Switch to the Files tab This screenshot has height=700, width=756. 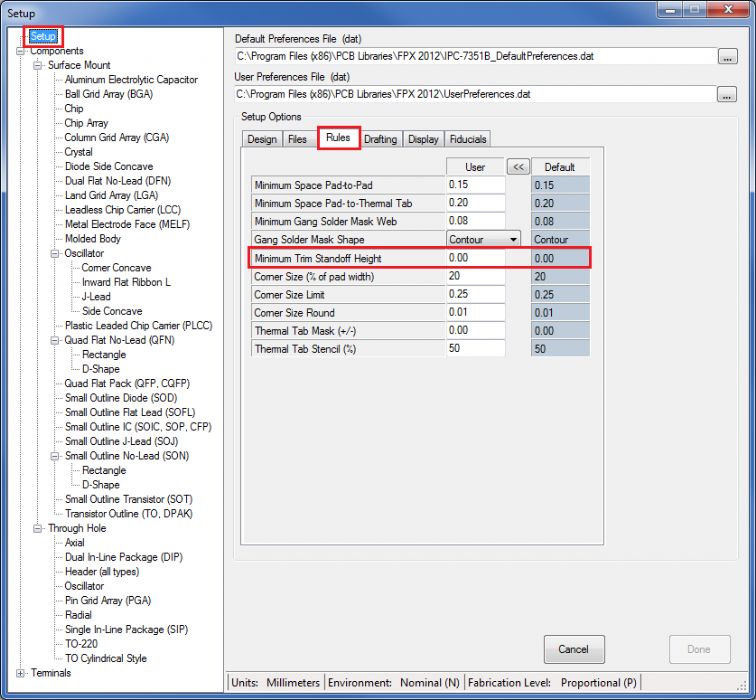point(297,139)
